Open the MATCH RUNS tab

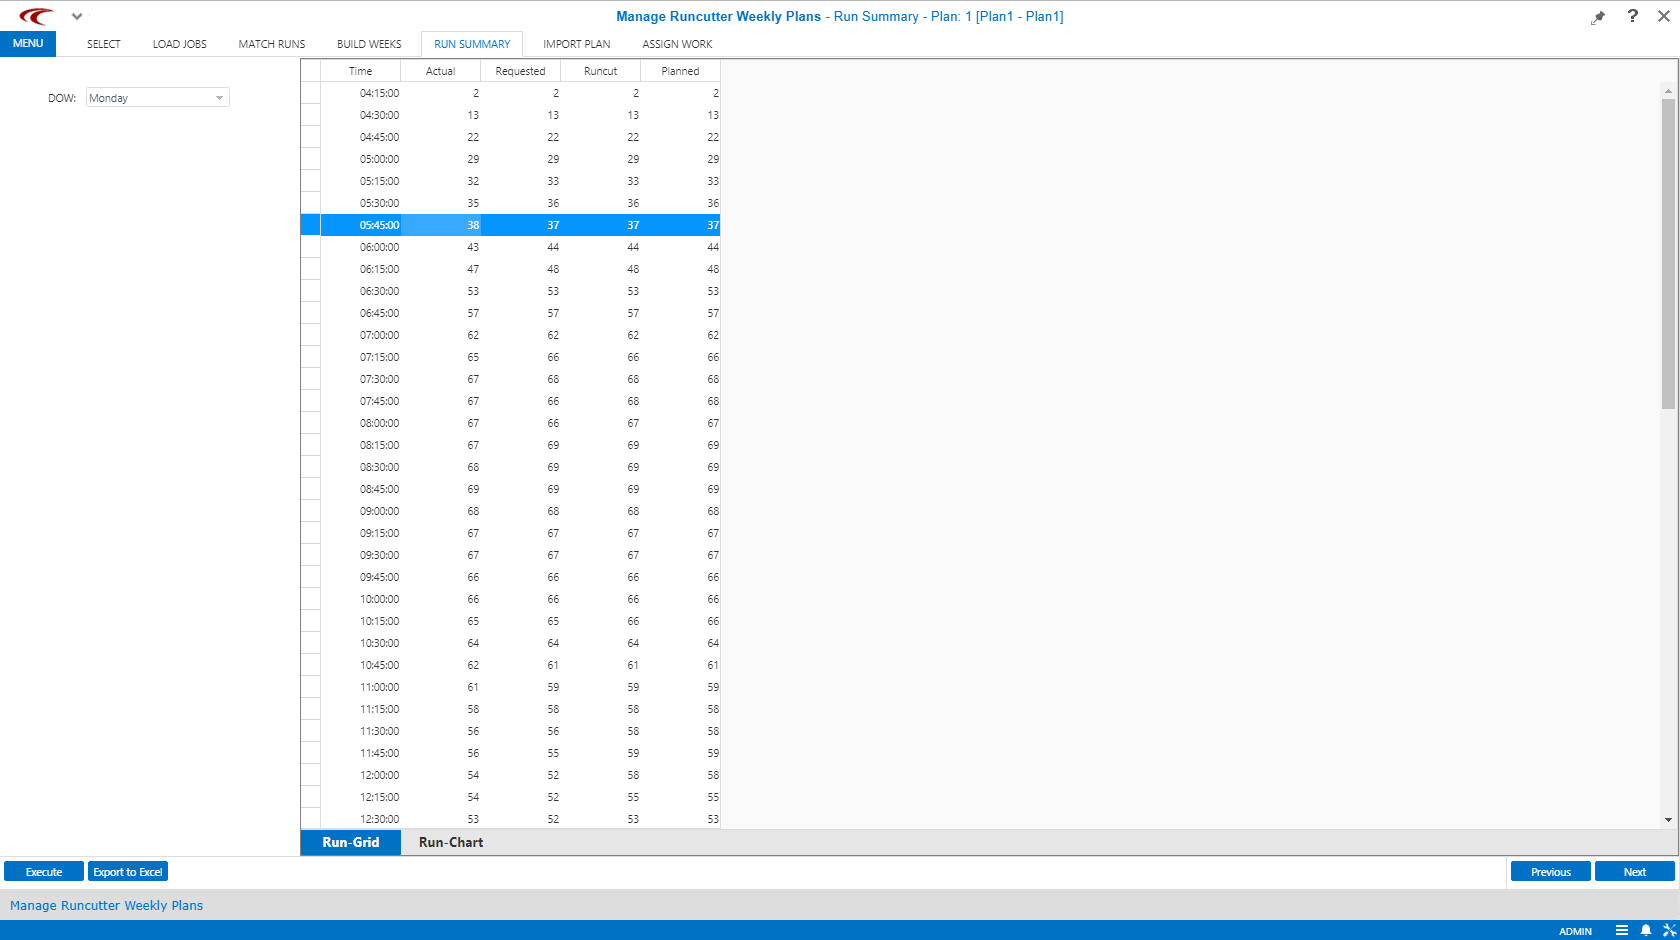(271, 44)
